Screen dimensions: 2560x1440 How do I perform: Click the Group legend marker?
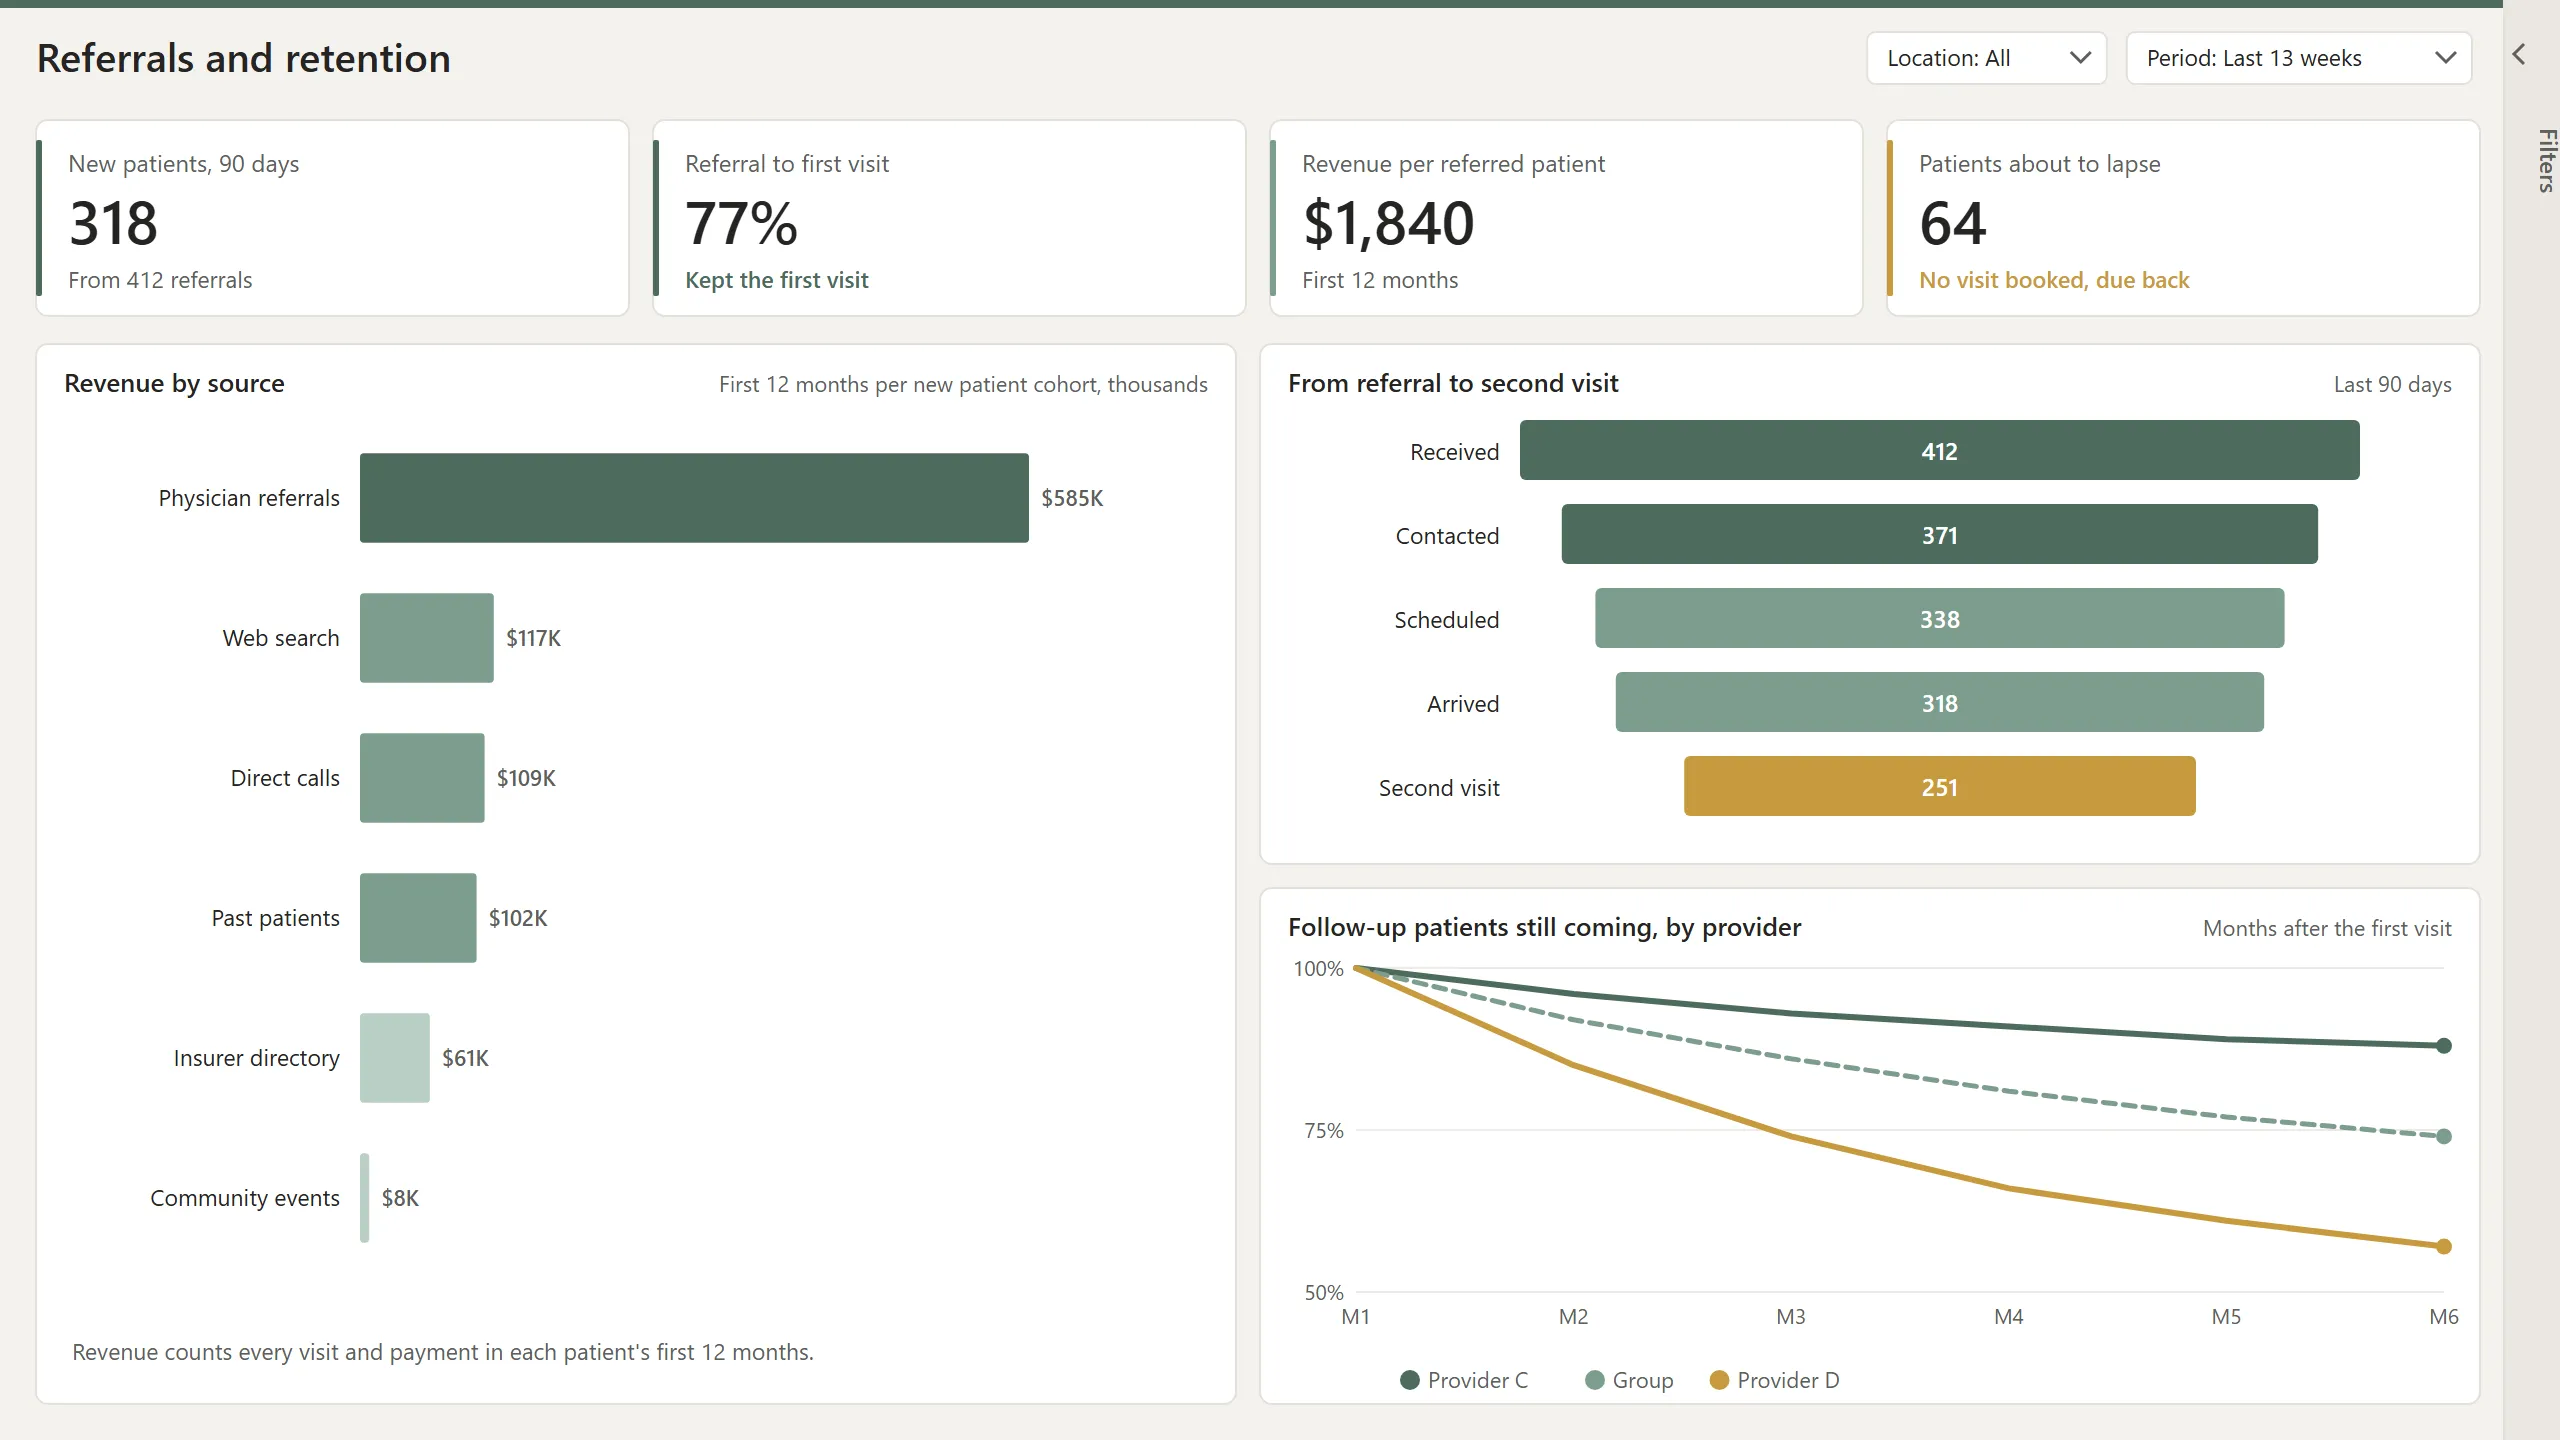(x=1595, y=1380)
